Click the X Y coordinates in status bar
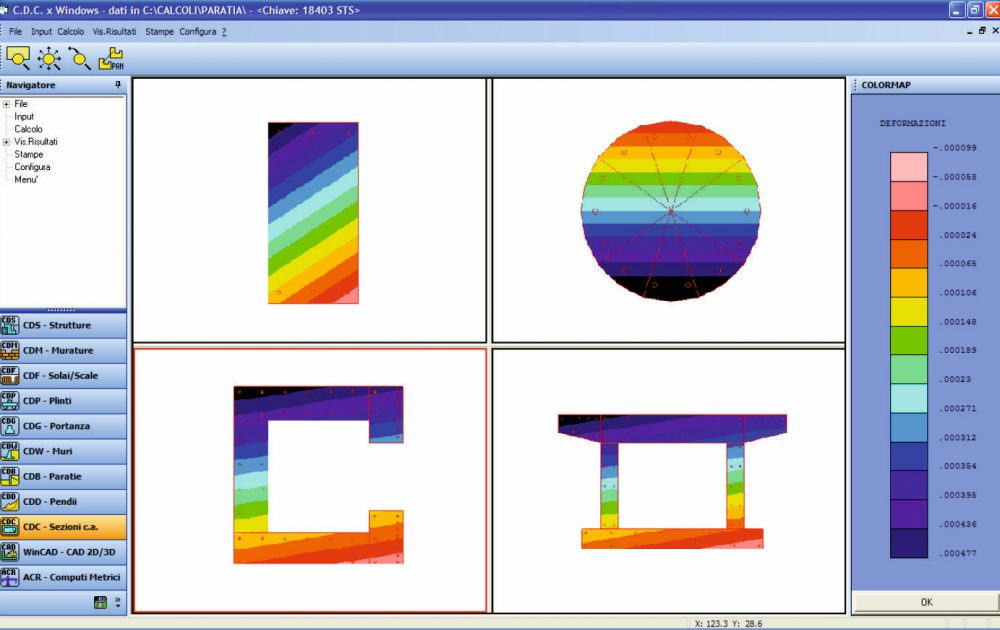Viewport: 1000px width, 630px height. [x=728, y=624]
